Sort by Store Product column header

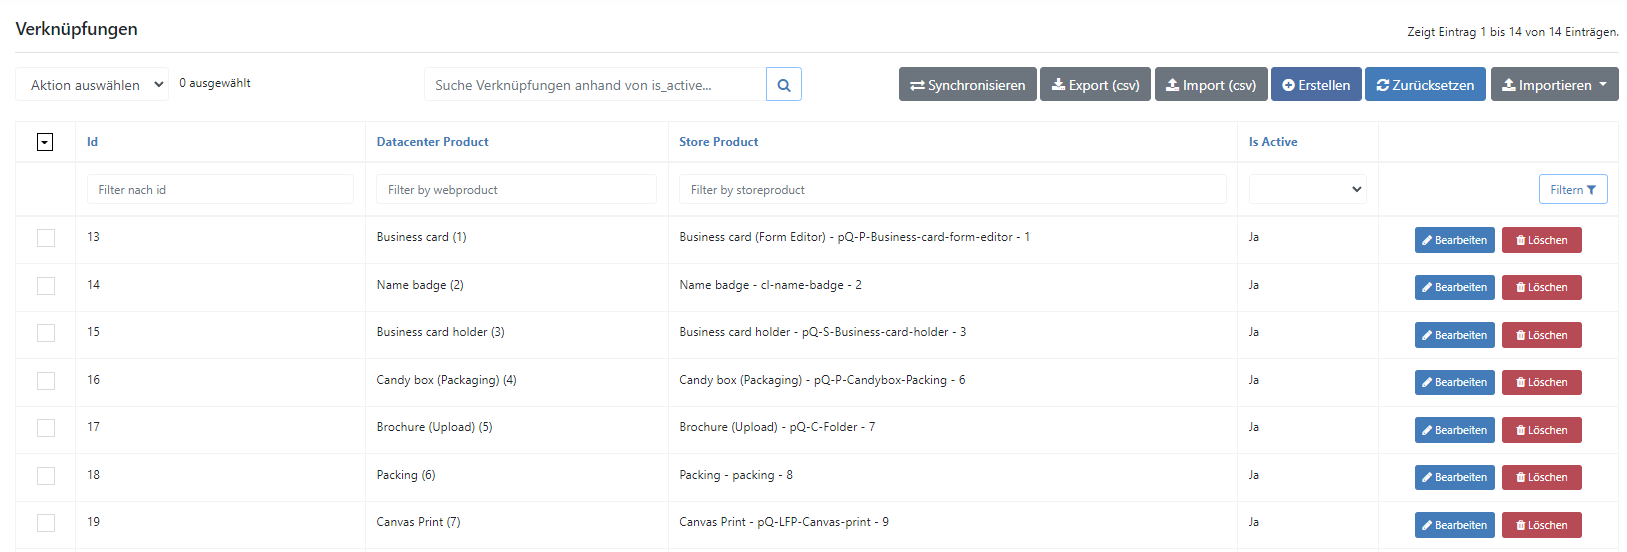pos(718,142)
